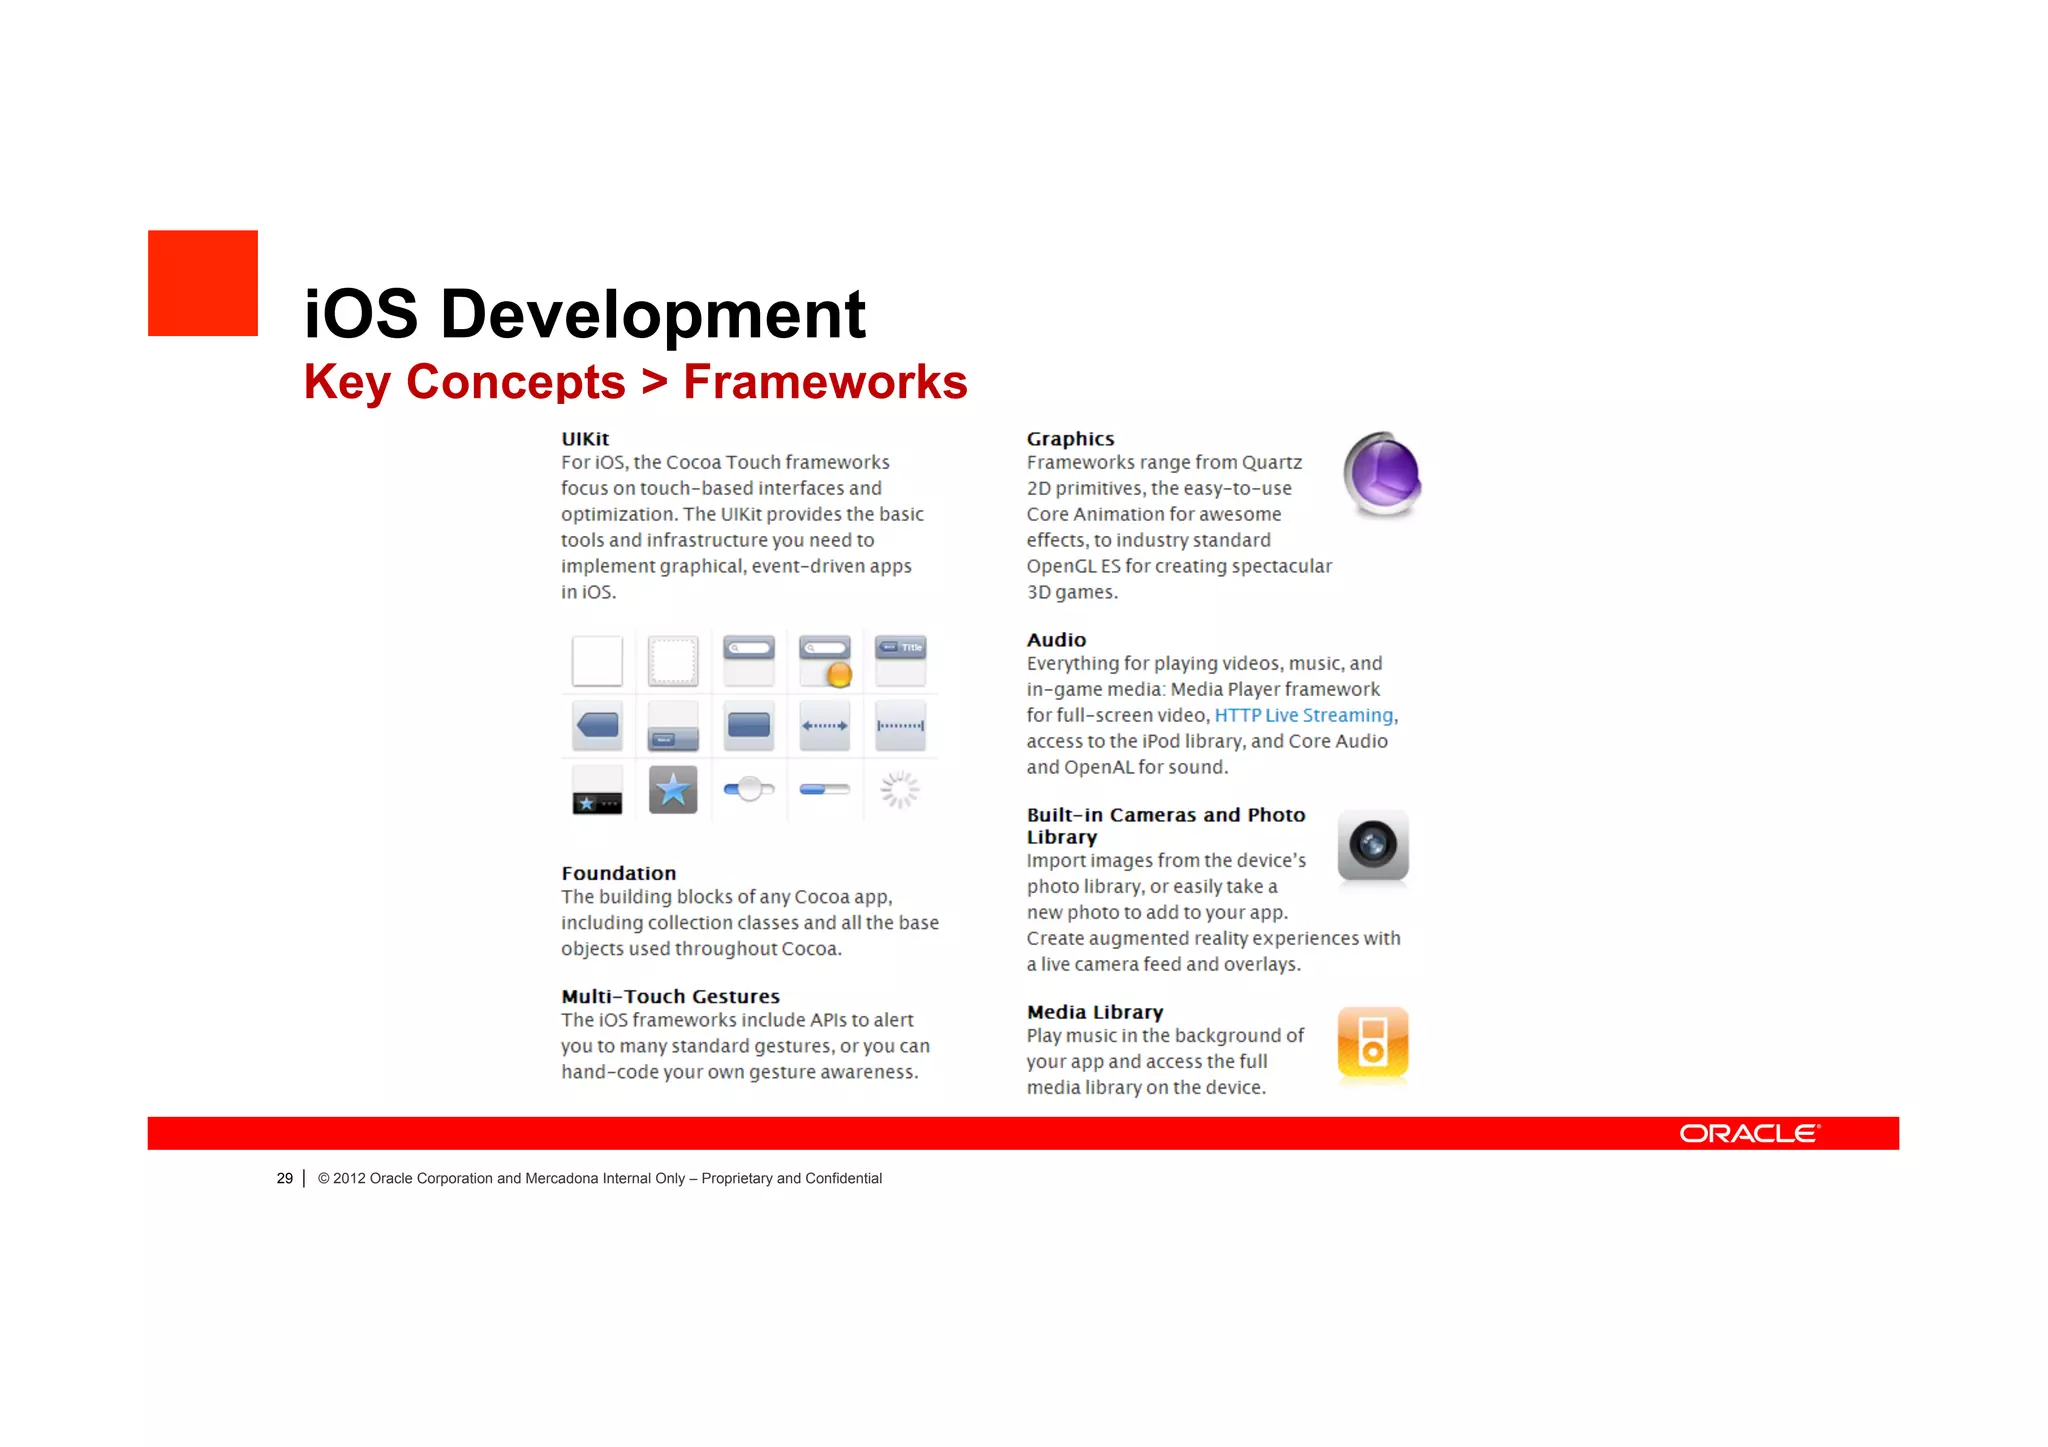Click the plain white view icon
2048x1447 pixels.
coord(597,661)
